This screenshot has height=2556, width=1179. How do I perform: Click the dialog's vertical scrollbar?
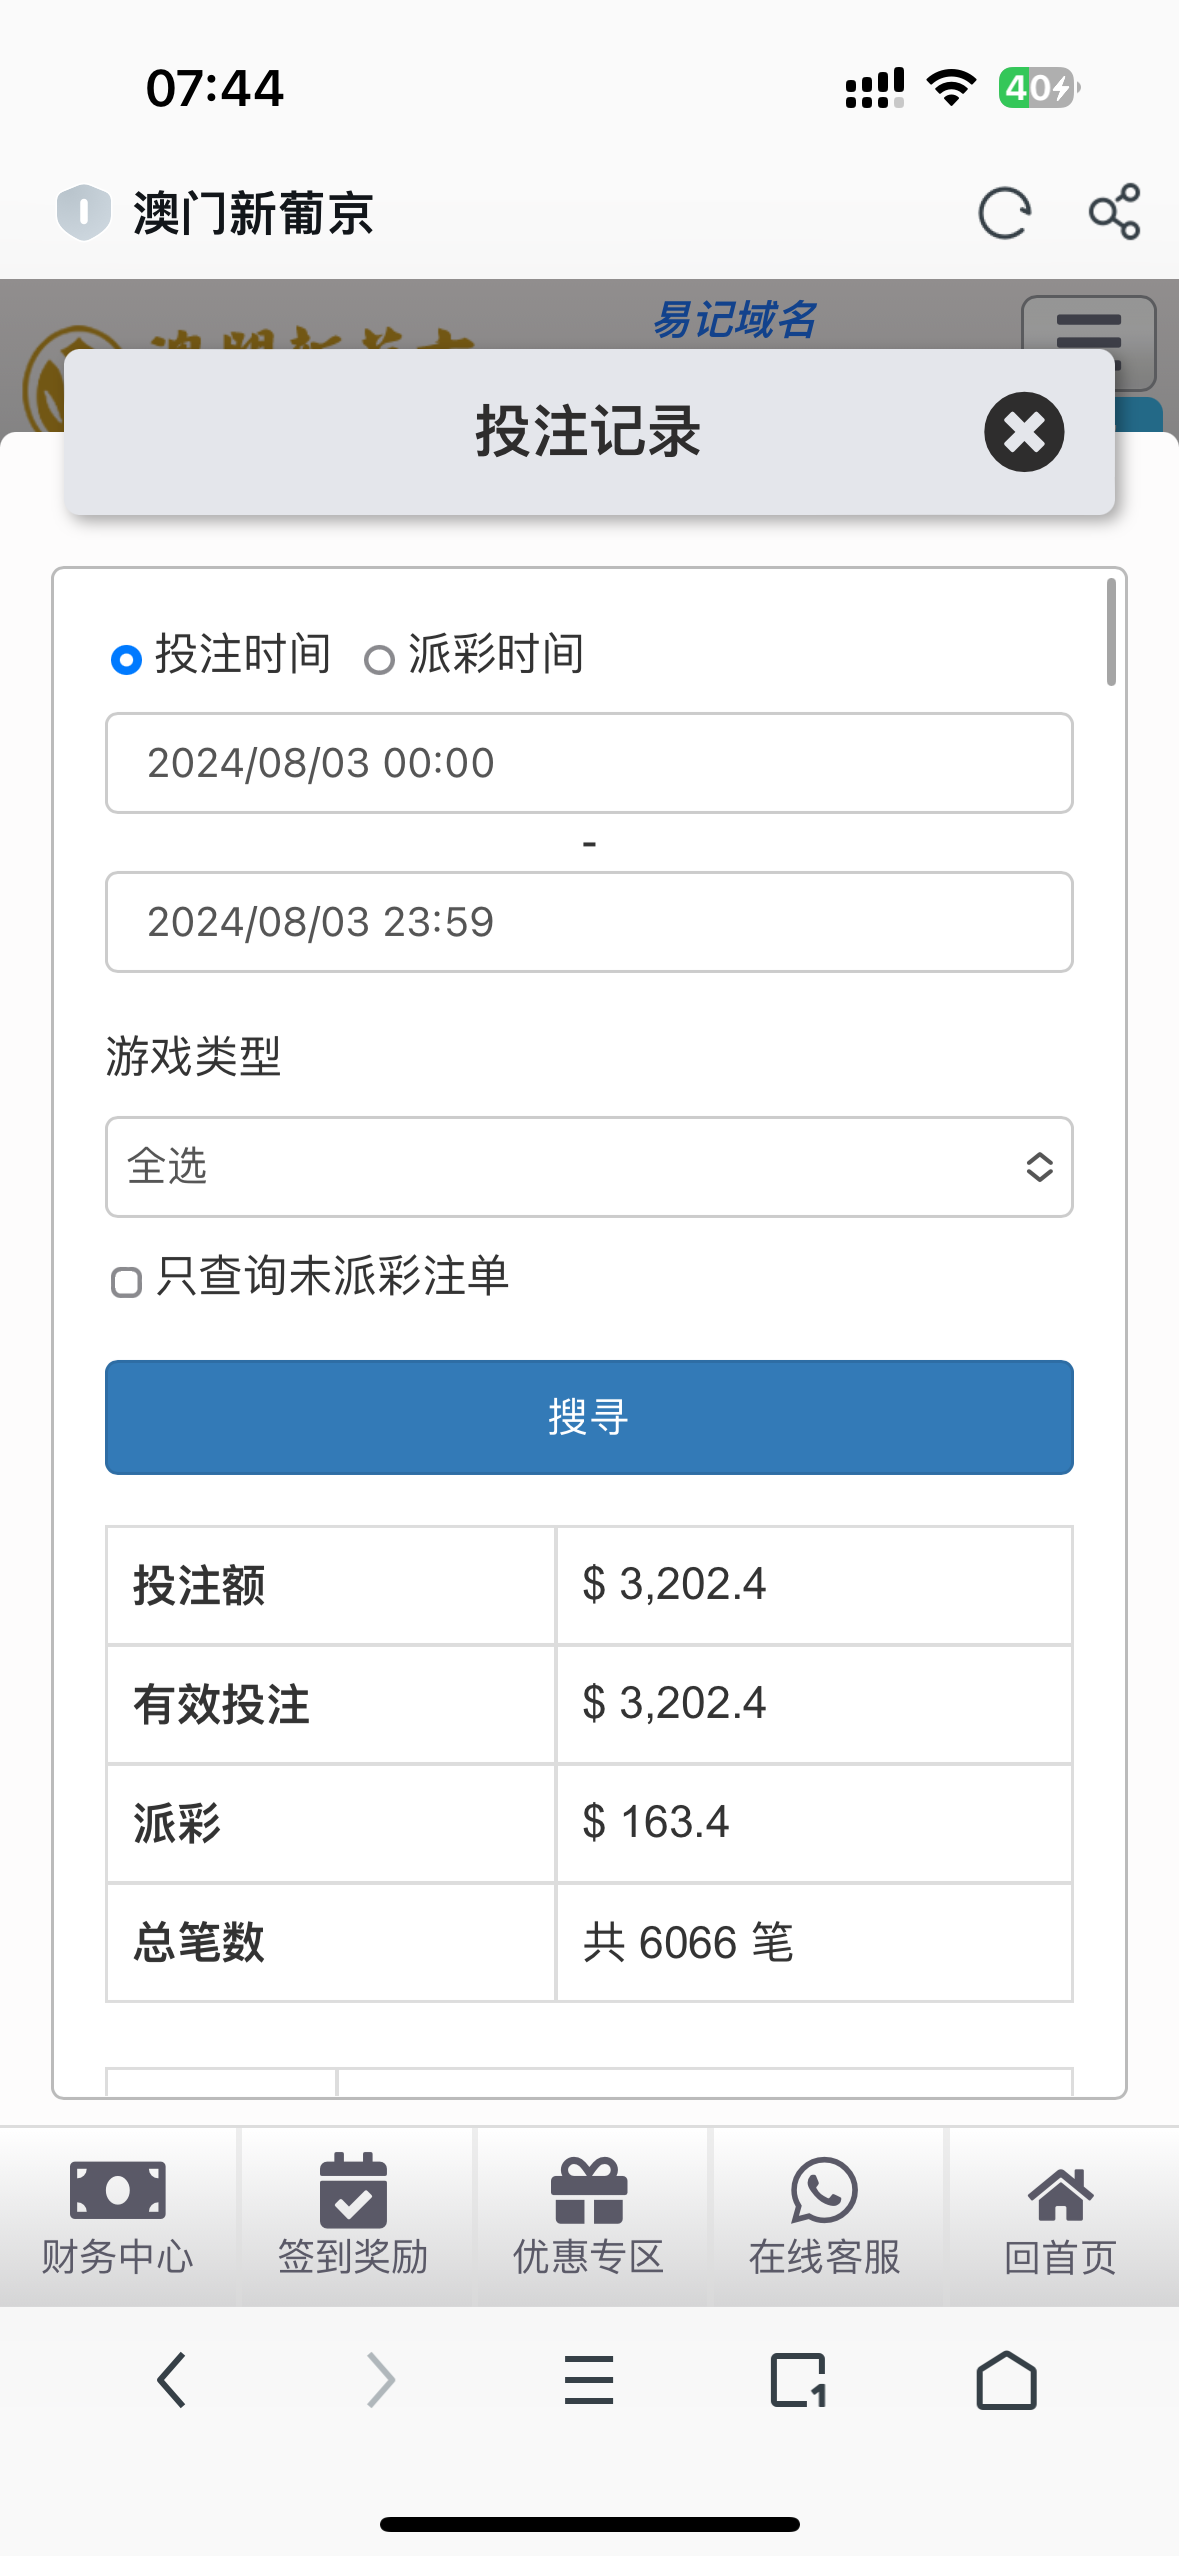[1111, 632]
